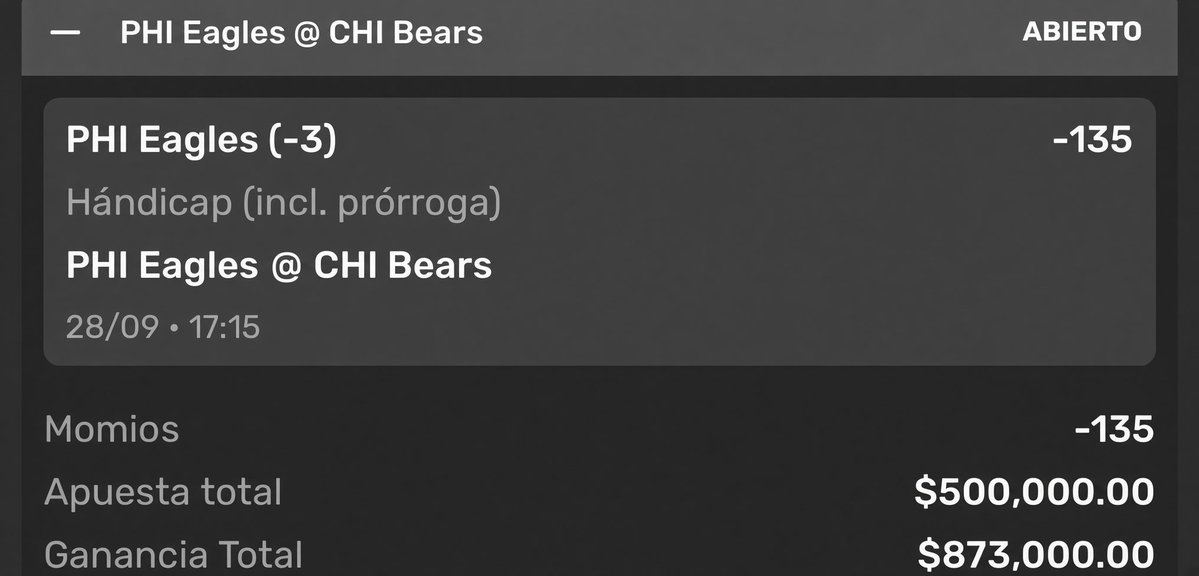1199x576 pixels.
Task: Click the $873,000.00 winnings amount
Action: pos(1035,555)
